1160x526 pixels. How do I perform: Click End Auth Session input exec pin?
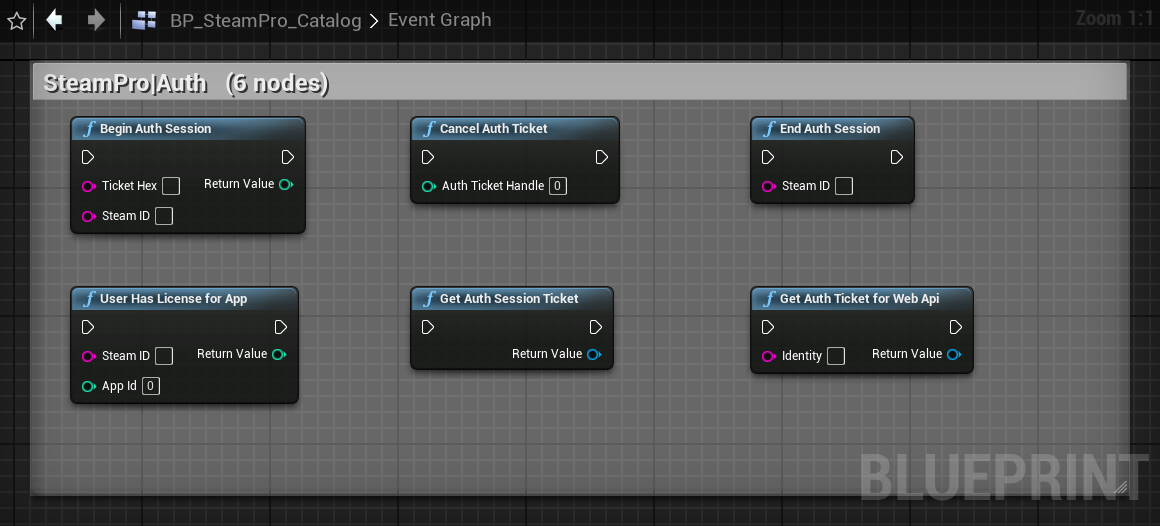click(768, 158)
